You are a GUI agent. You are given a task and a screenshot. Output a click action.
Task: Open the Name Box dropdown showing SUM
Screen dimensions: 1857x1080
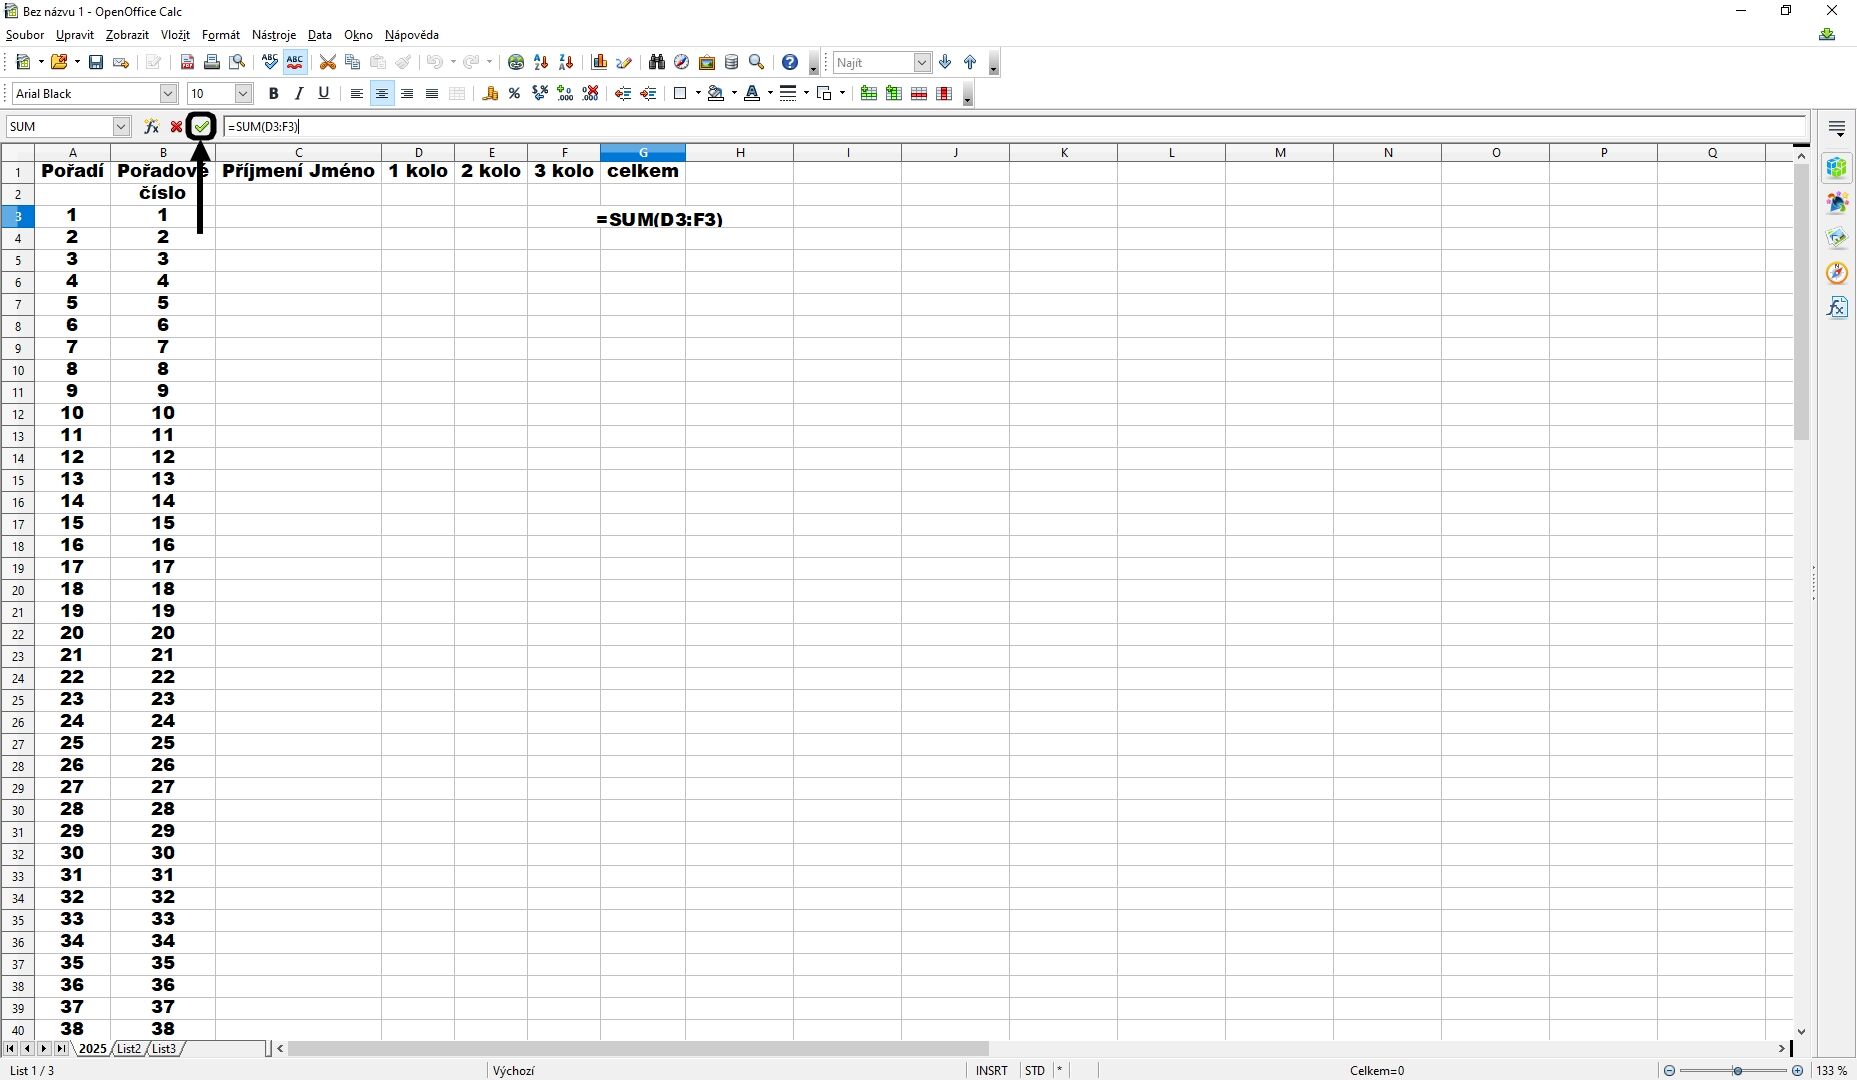pos(121,126)
